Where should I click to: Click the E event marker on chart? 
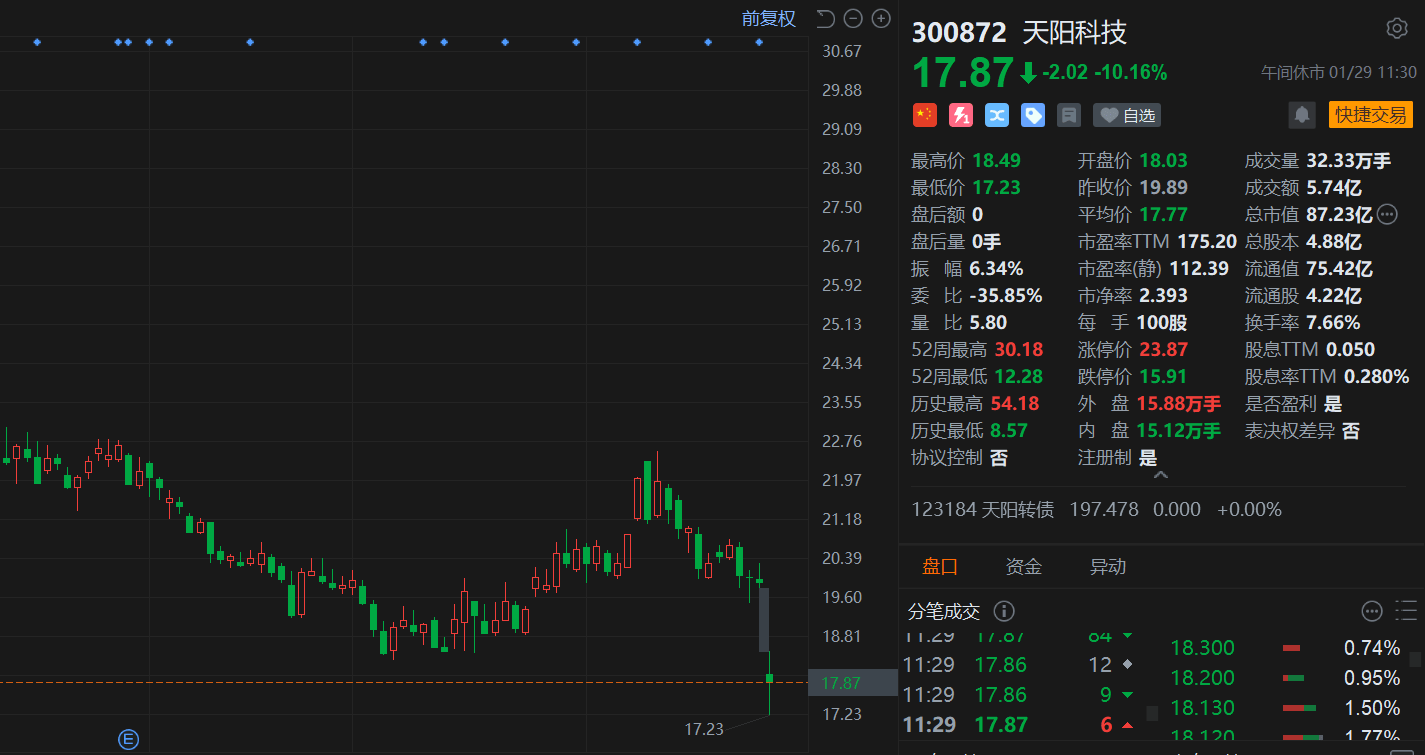point(128,739)
